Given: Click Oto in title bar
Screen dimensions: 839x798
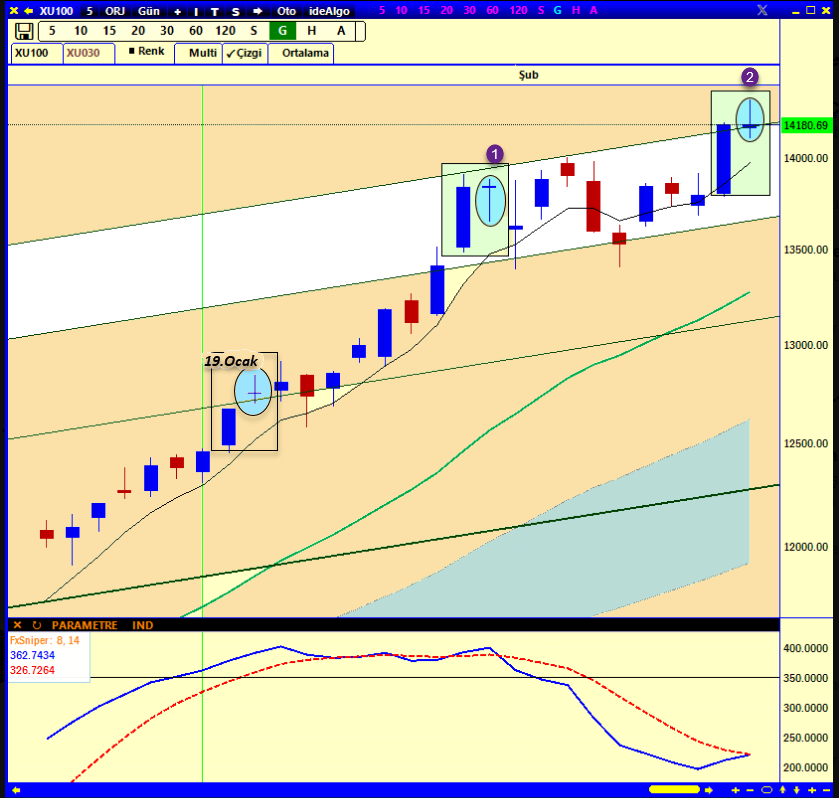Looking at the screenshot, I should coord(286,11).
